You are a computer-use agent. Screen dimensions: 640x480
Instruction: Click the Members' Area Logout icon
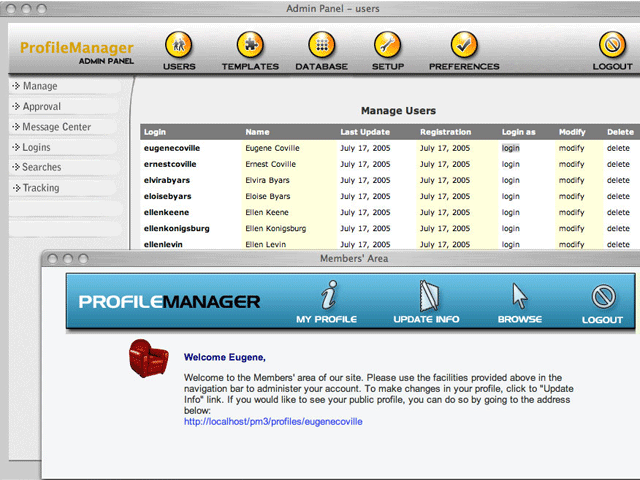click(602, 298)
